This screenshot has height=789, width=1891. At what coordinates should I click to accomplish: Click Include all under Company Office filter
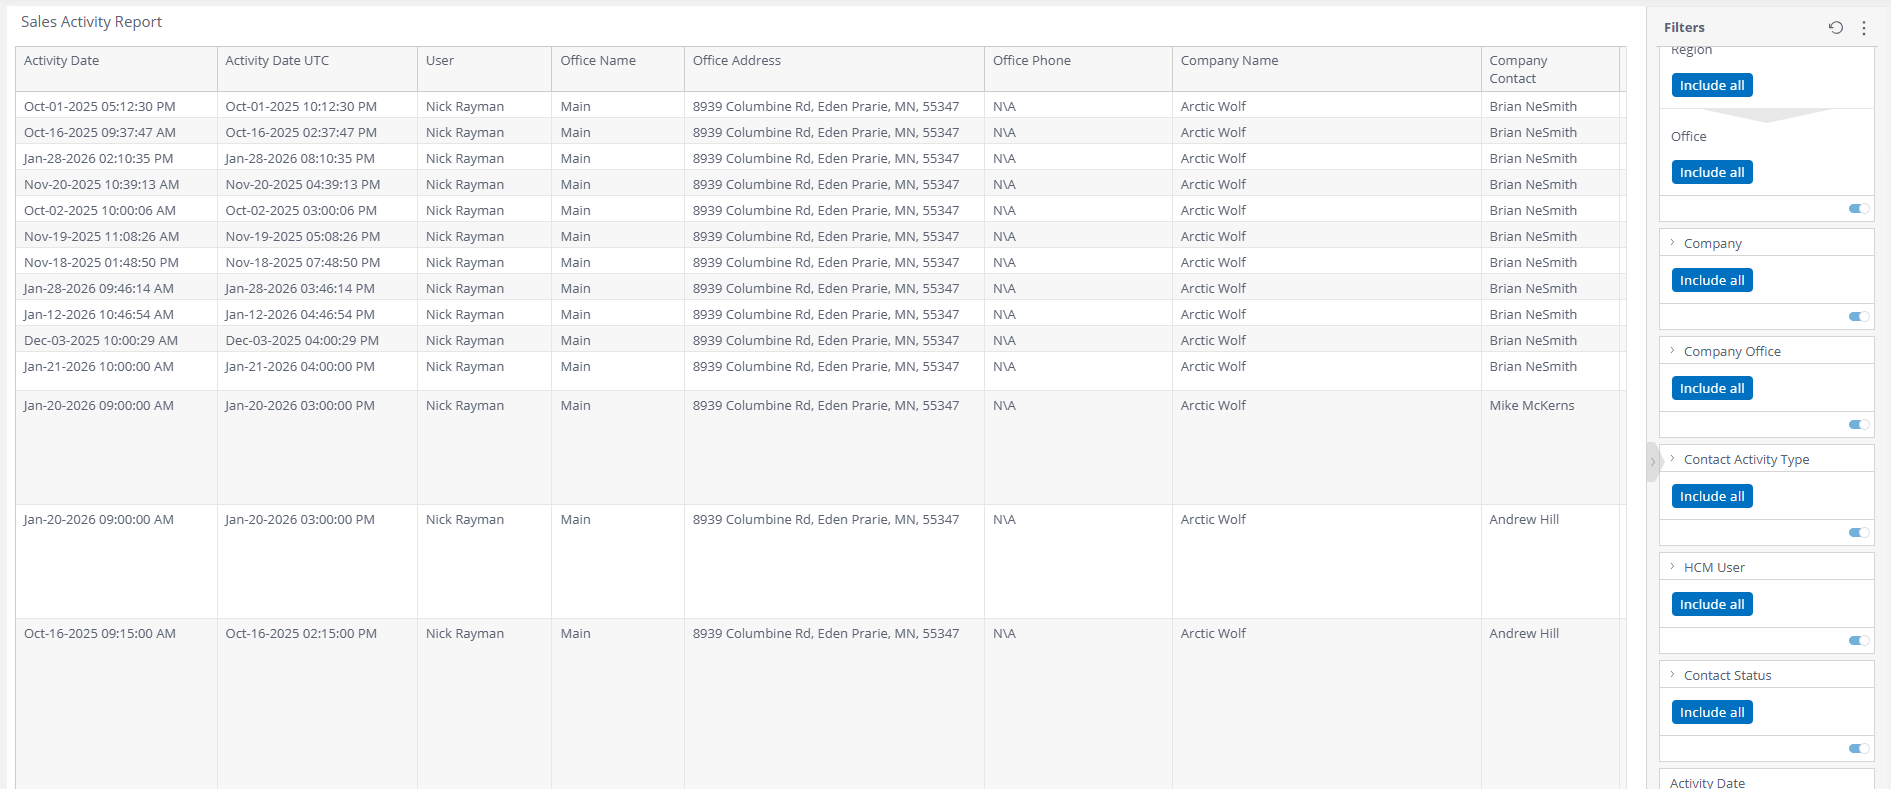click(x=1712, y=388)
